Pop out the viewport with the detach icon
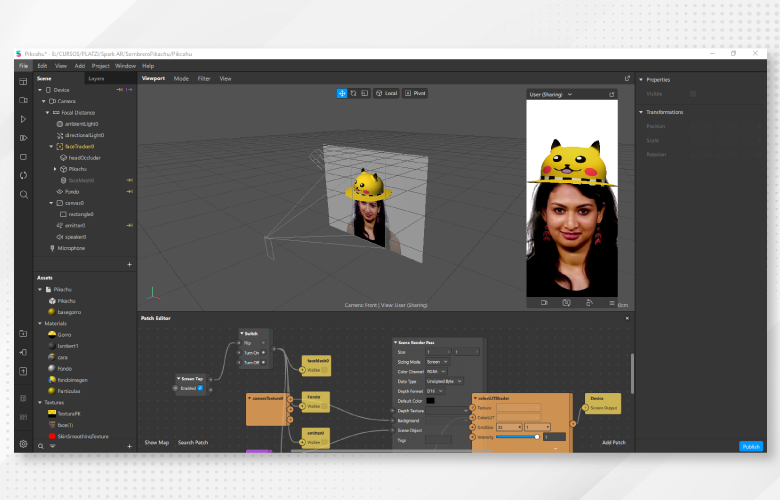Viewport: 780px width, 500px height. point(627,78)
